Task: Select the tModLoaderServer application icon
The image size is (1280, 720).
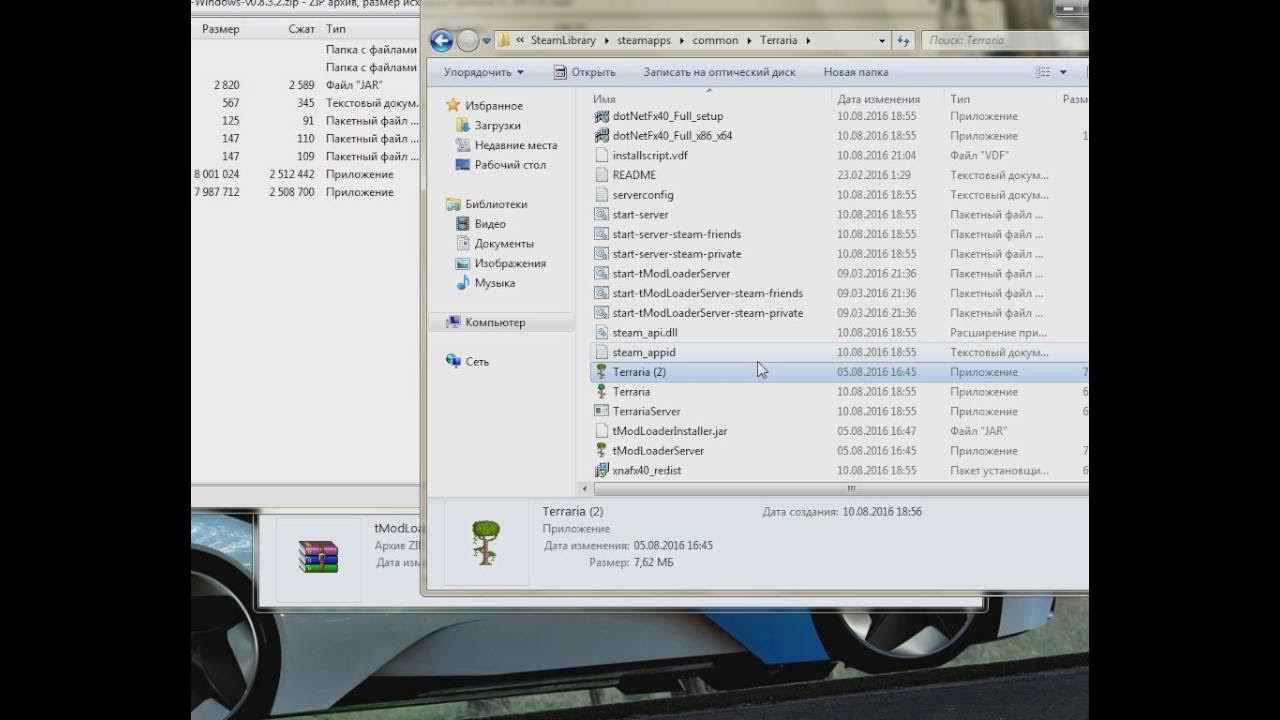Action: (601, 451)
